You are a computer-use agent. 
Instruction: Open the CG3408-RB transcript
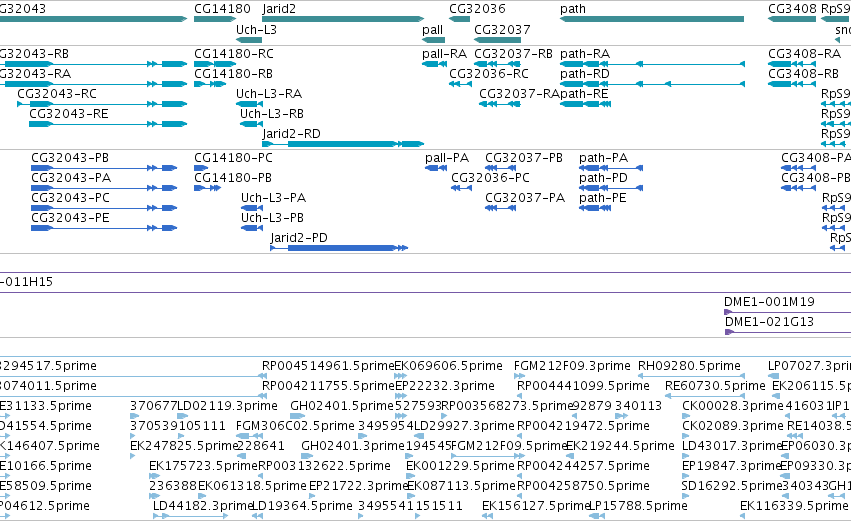[x=803, y=74]
